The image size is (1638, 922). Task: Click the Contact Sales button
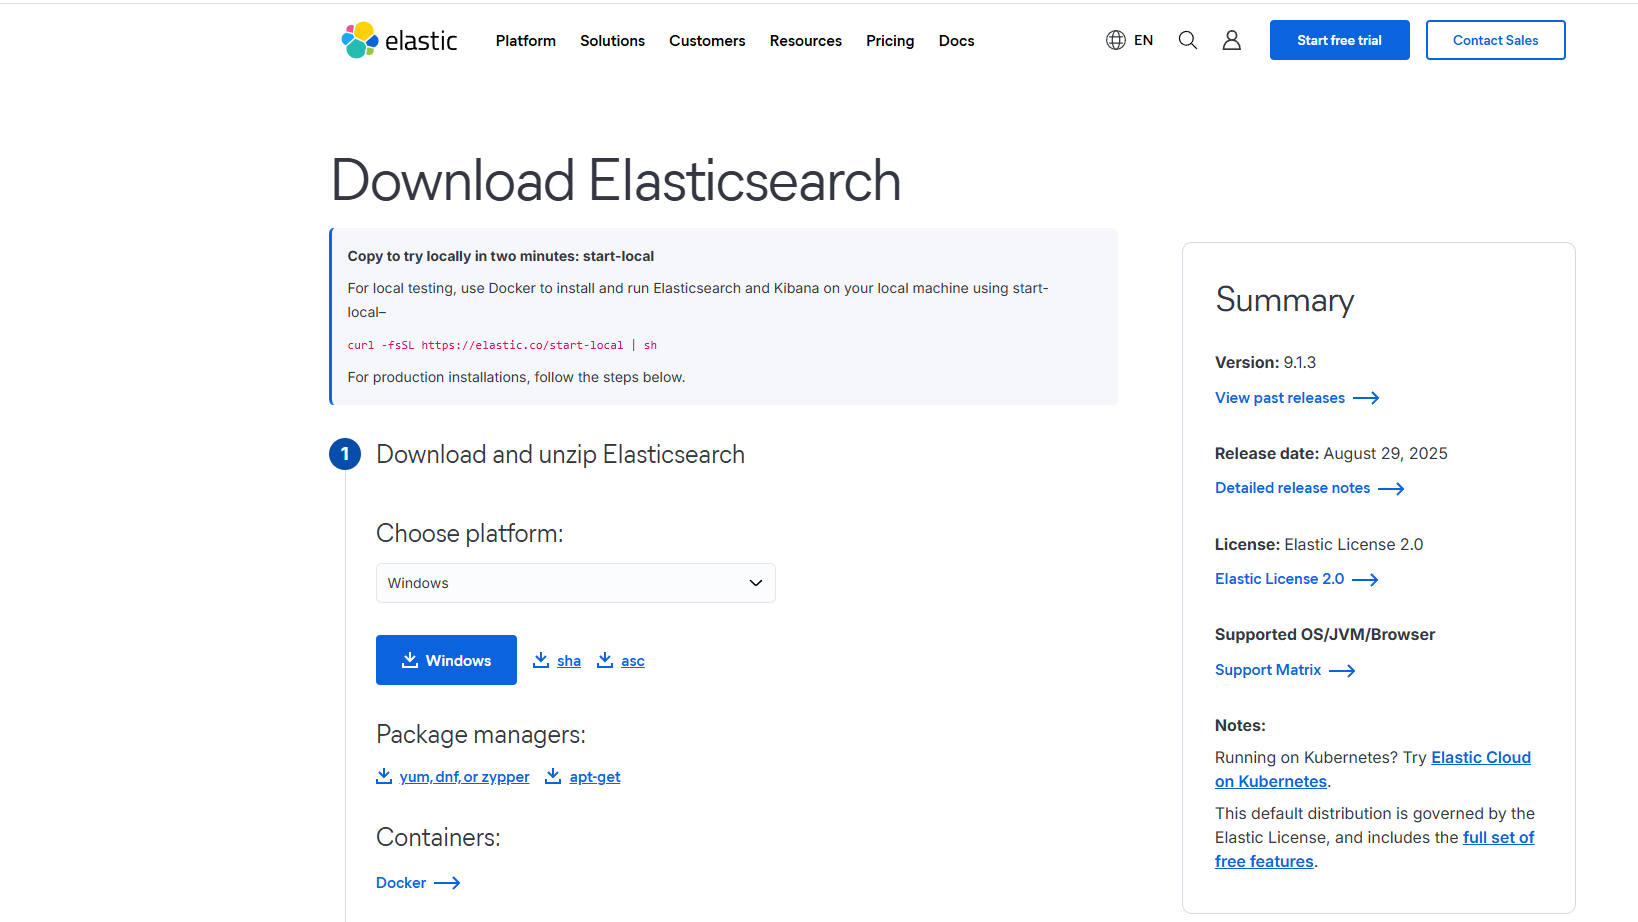[x=1495, y=40]
